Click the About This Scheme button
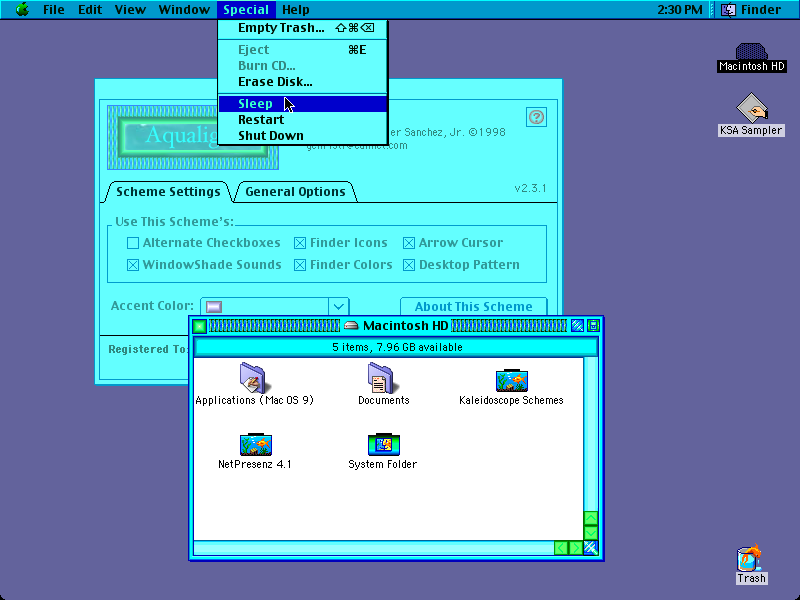 (473, 306)
